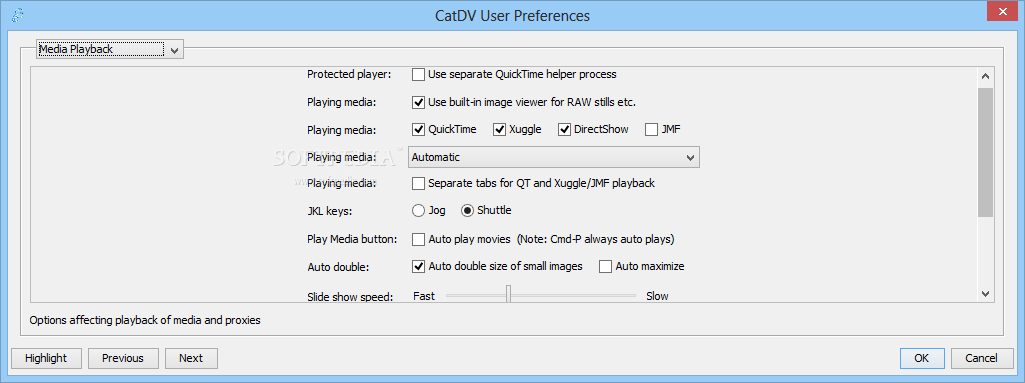Confirm settings with the OK button
The height and width of the screenshot is (383, 1025).
tap(922, 358)
